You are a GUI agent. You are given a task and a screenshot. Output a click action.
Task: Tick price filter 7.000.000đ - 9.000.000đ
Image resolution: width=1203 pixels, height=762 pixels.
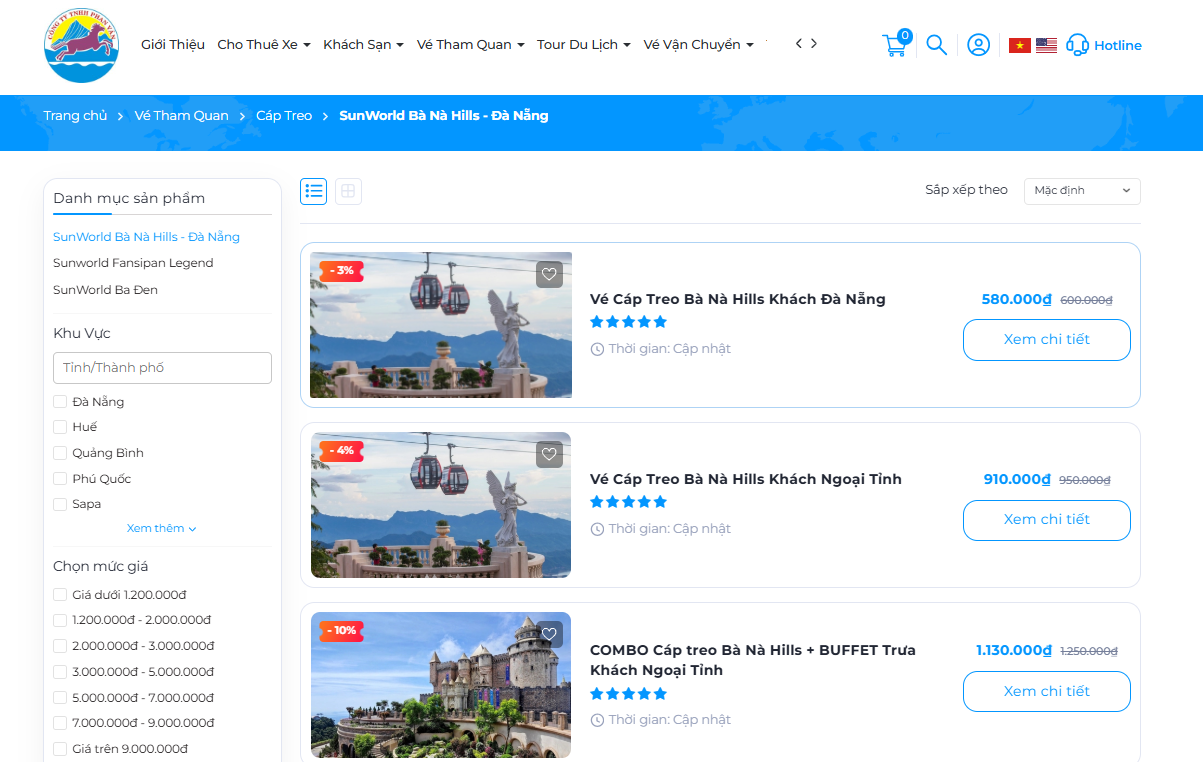coord(60,723)
